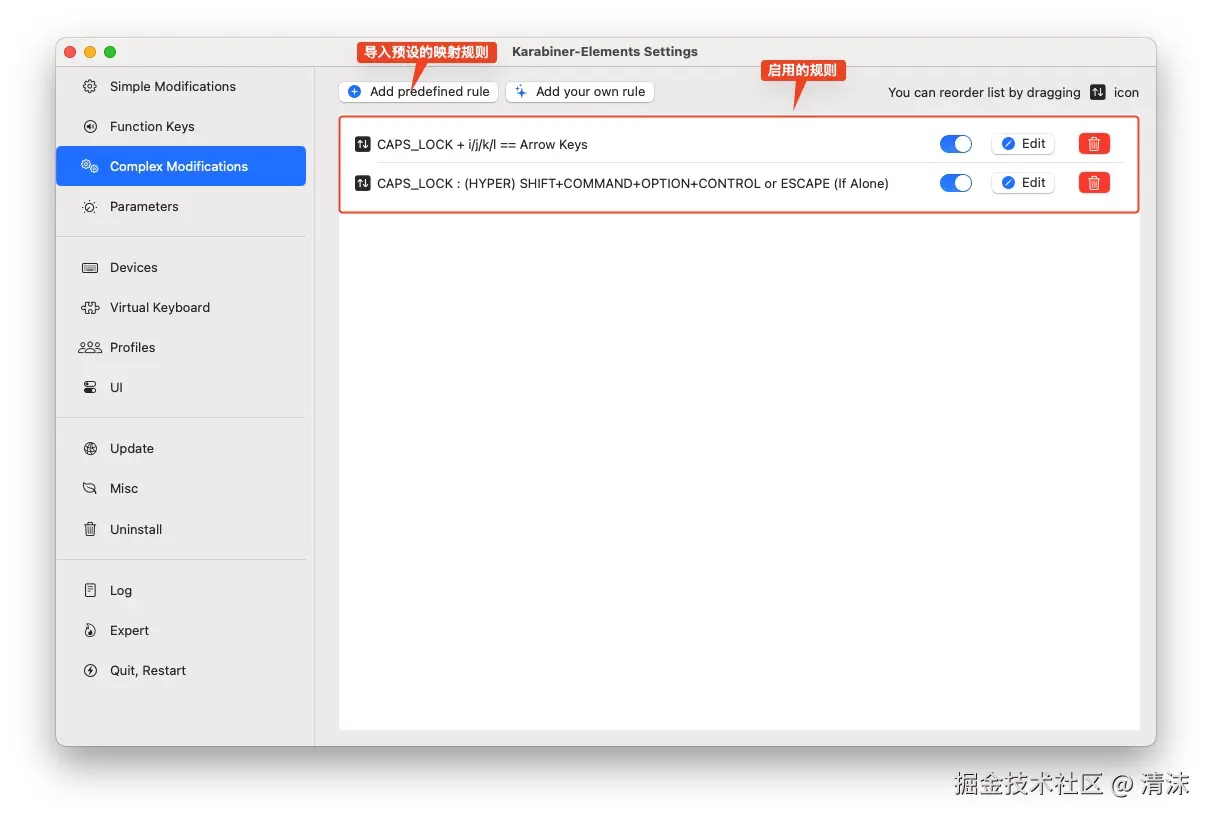Click reorder icon for HYPER rule

363,183
